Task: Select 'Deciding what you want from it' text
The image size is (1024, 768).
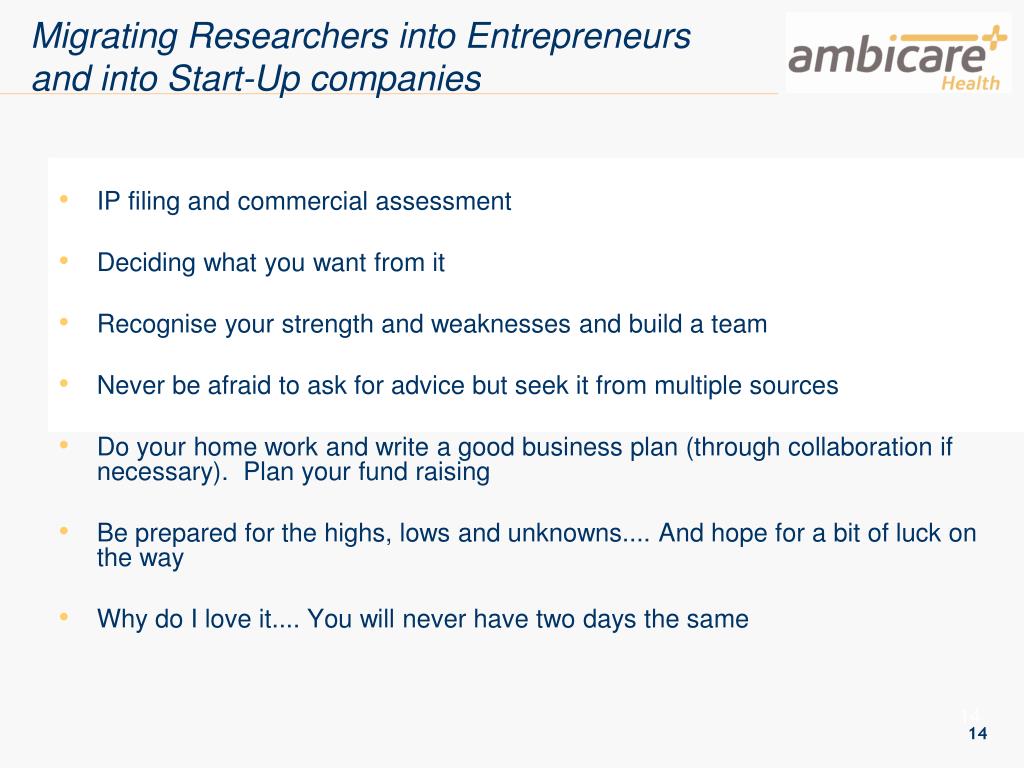Action: tap(270, 263)
